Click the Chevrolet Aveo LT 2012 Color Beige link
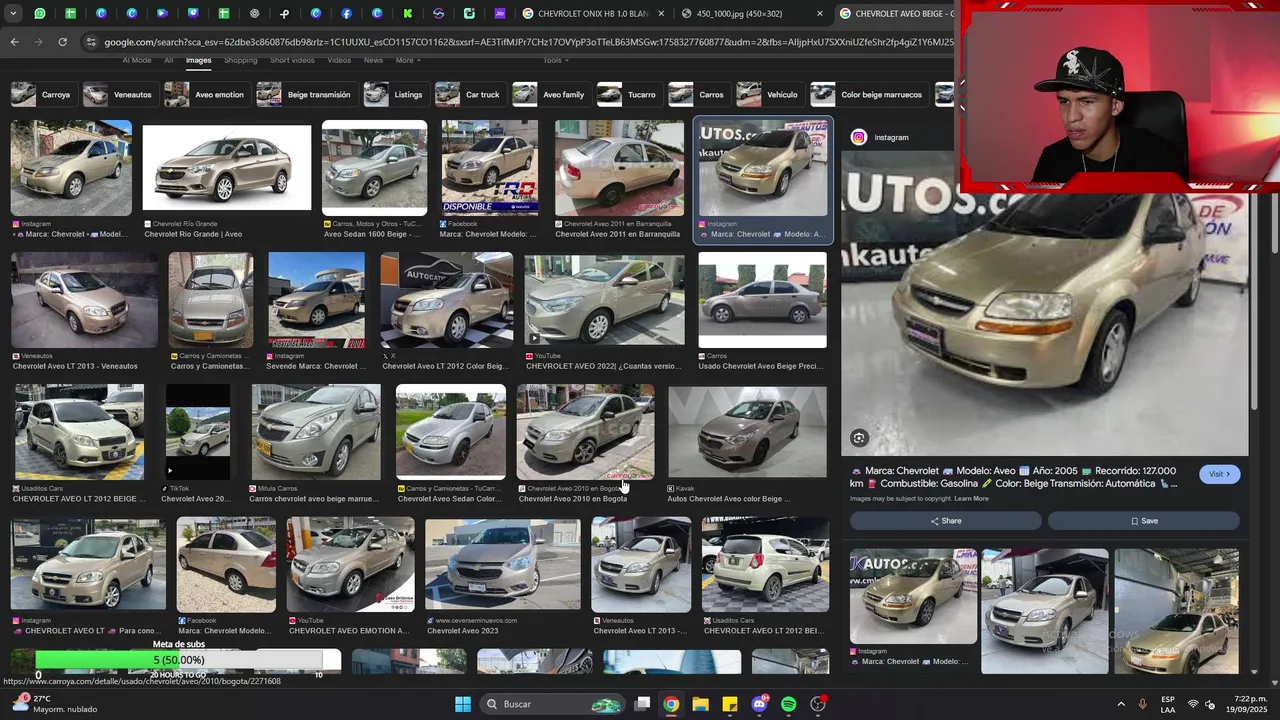The height and width of the screenshot is (720, 1280). tap(444, 366)
